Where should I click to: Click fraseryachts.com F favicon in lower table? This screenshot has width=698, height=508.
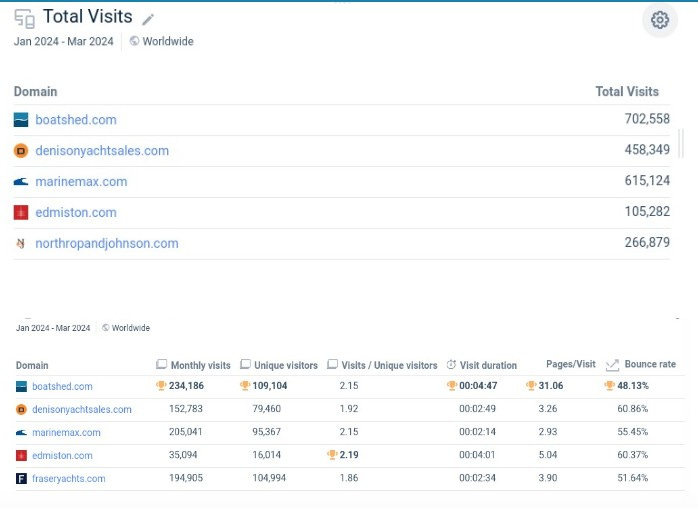click(x=21, y=479)
